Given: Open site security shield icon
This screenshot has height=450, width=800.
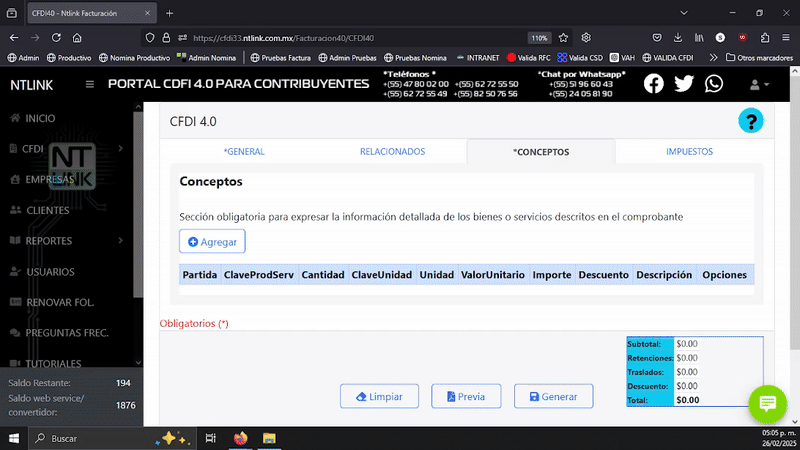Looking at the screenshot, I should (x=149, y=38).
